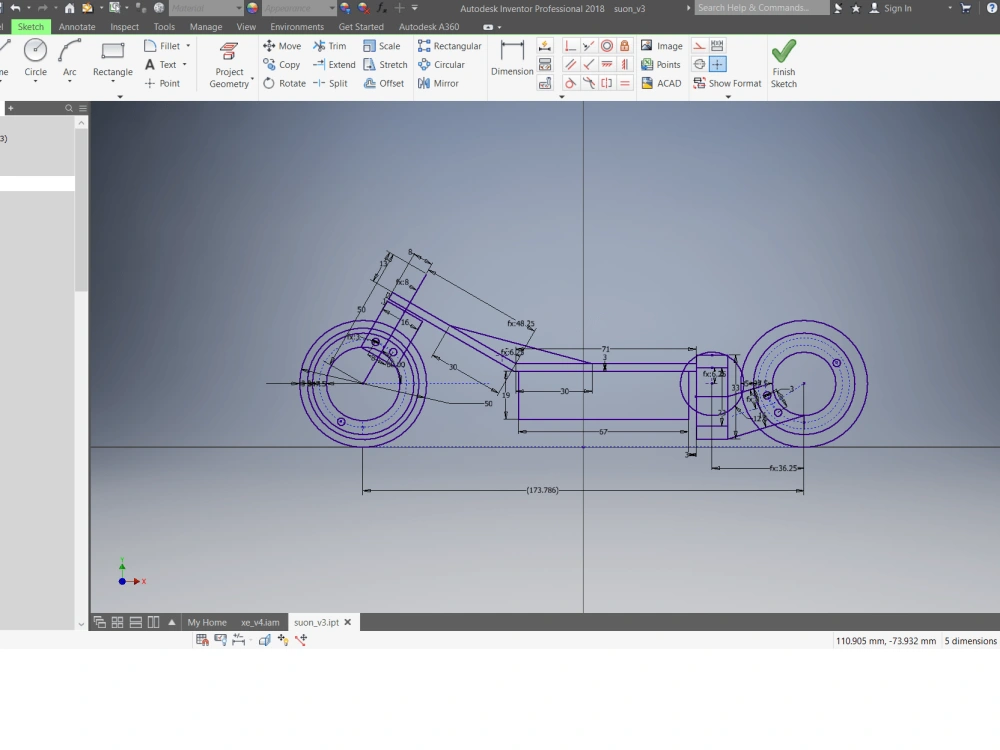This screenshot has height=750, width=1000.
Task: Toggle the Construction line format
Action: point(700,46)
